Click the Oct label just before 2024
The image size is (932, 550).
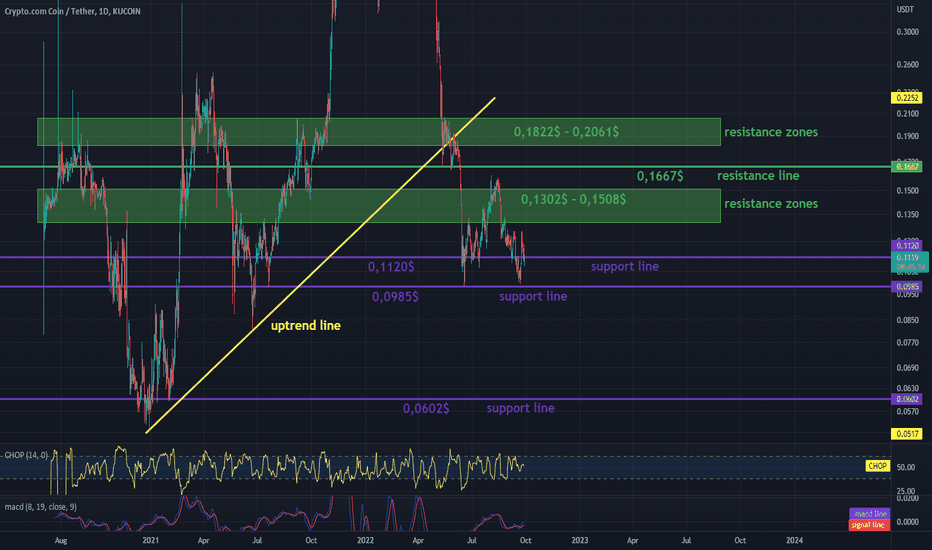tap(740, 540)
